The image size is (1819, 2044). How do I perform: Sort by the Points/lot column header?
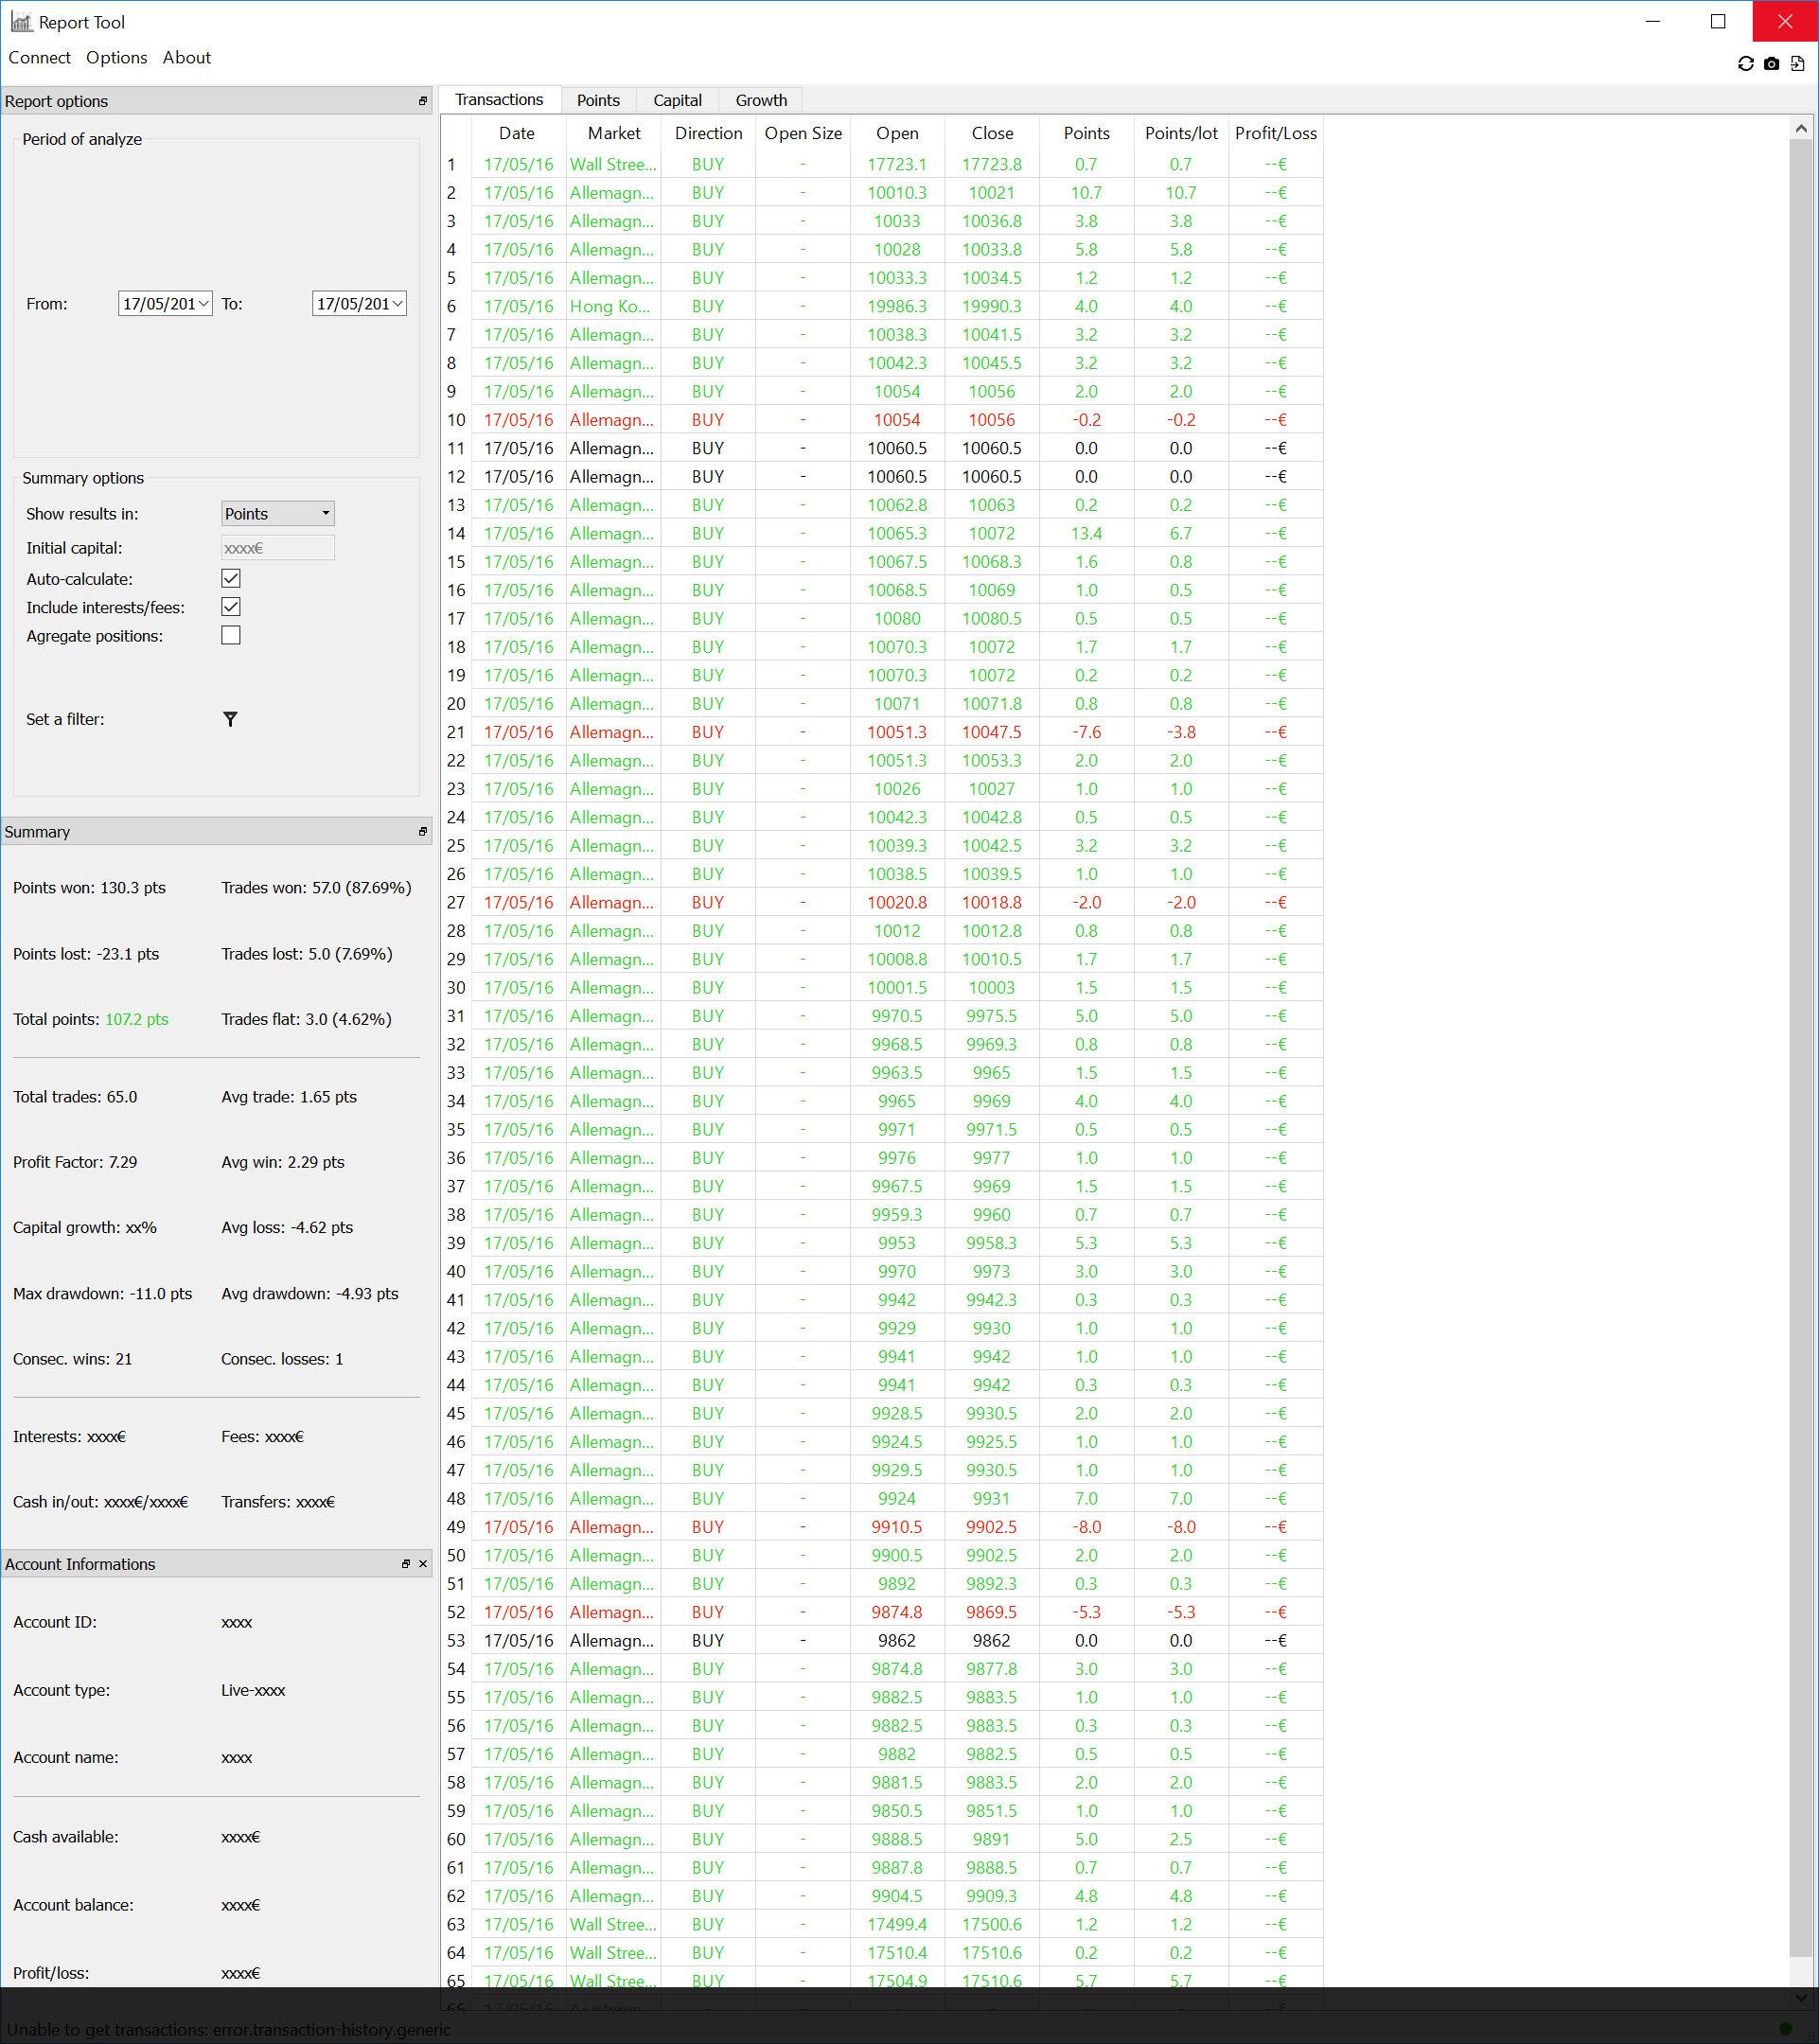coord(1181,133)
